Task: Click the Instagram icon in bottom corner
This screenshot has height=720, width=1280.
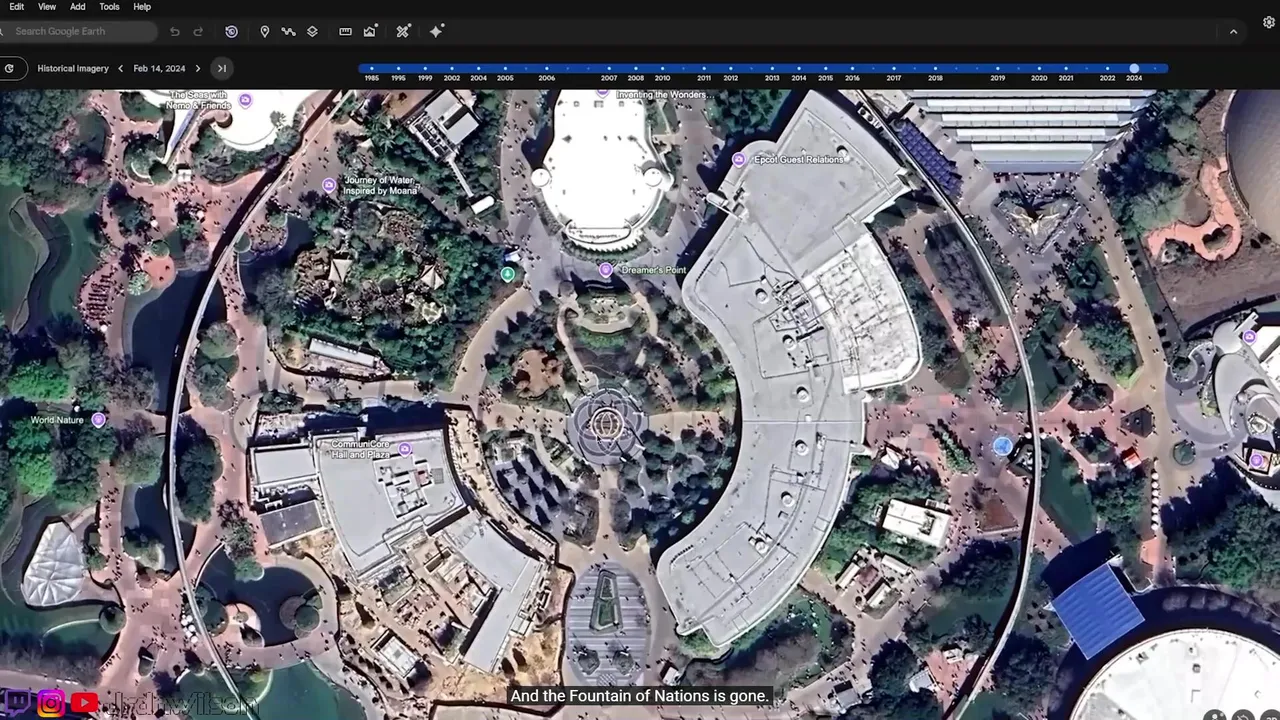Action: point(52,704)
